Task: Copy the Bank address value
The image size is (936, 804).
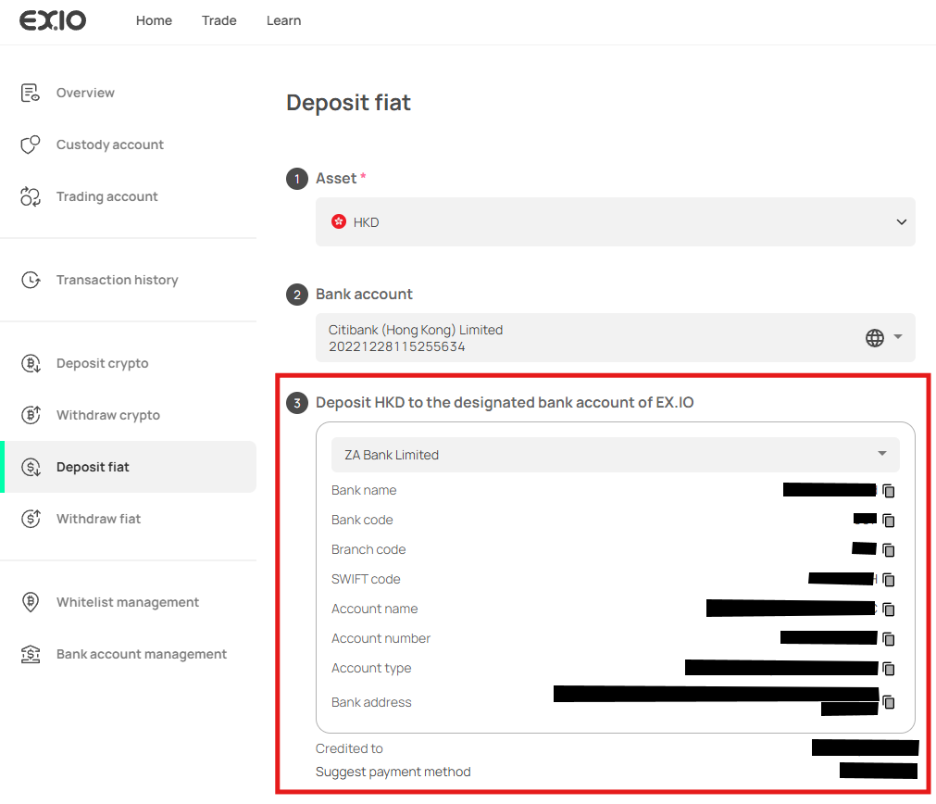Action: point(888,702)
